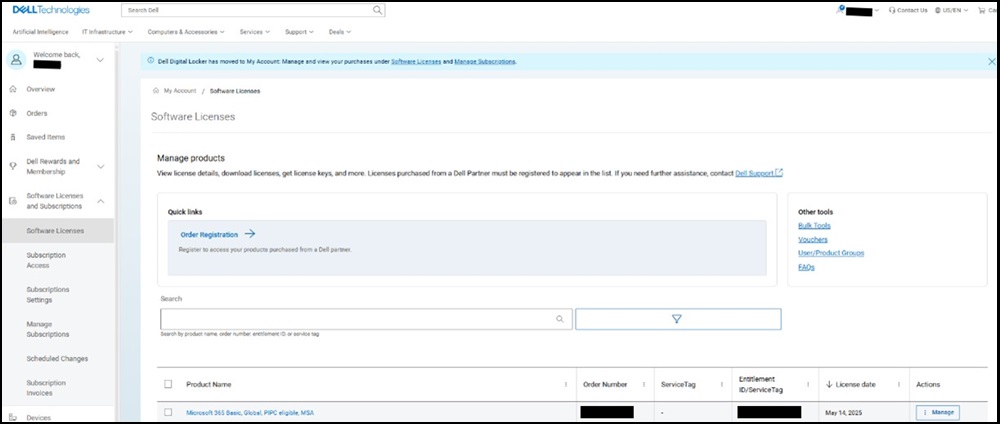Click the user profile avatar in sidebar
This screenshot has height=424, width=1000.
(x=16, y=60)
